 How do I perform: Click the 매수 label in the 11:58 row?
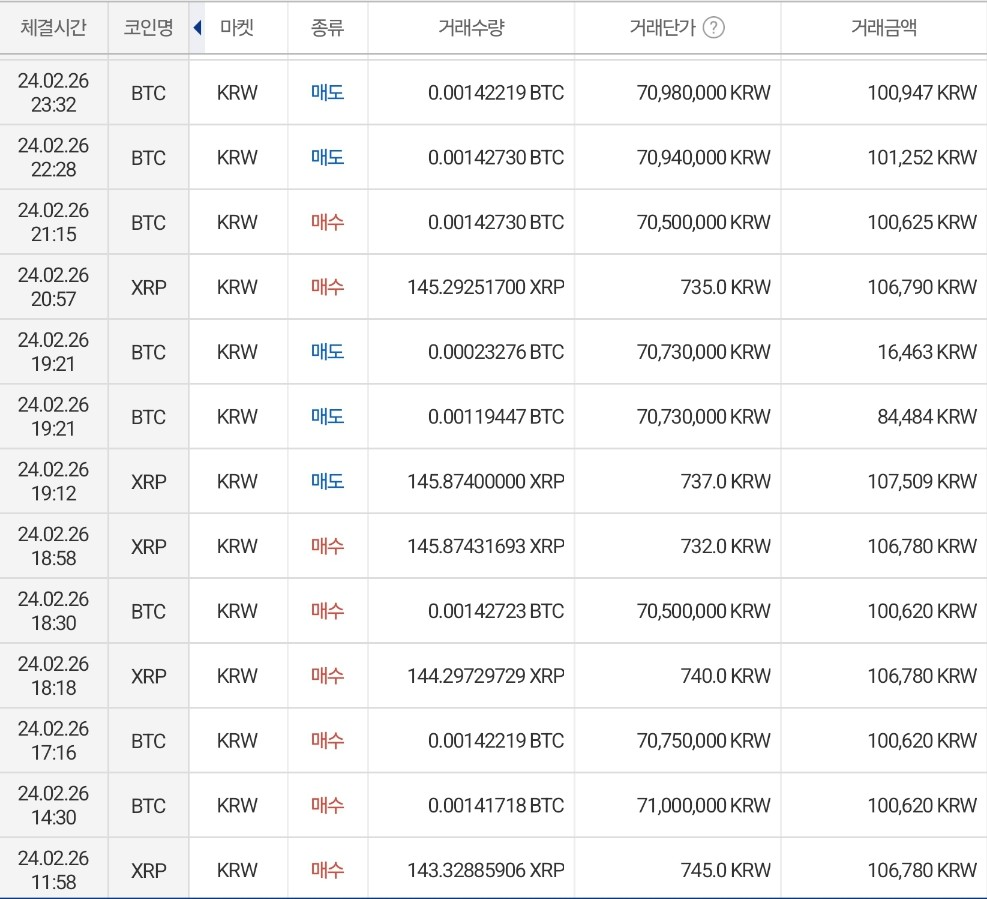(x=327, y=871)
